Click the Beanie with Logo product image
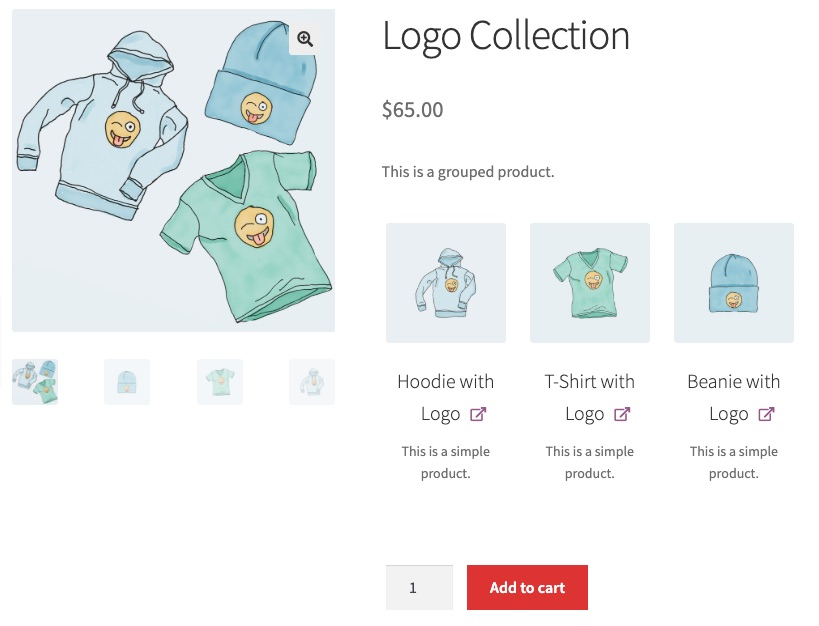 click(x=734, y=283)
